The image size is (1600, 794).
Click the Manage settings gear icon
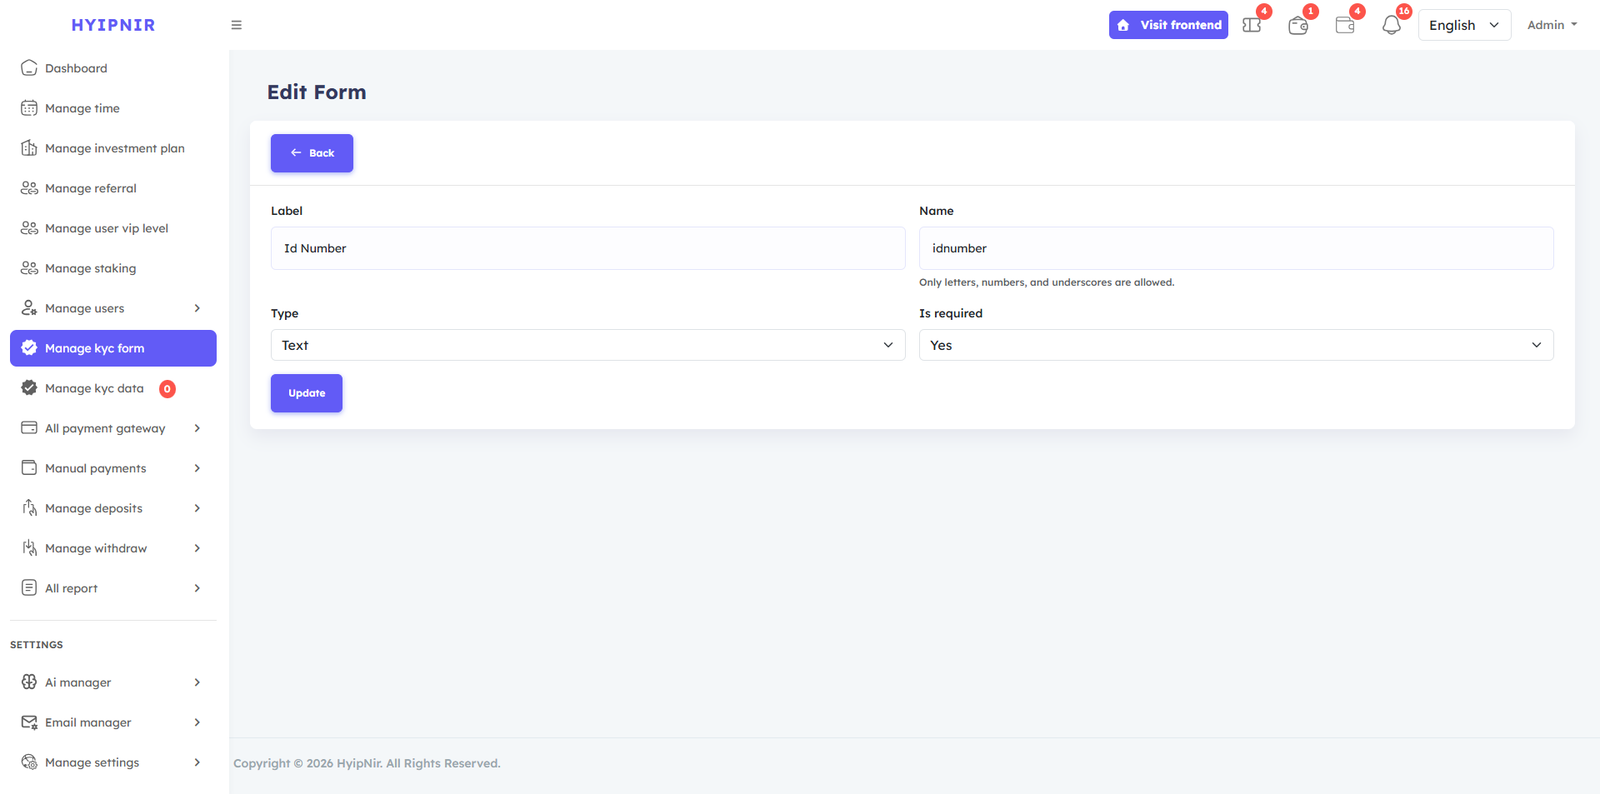(x=29, y=762)
